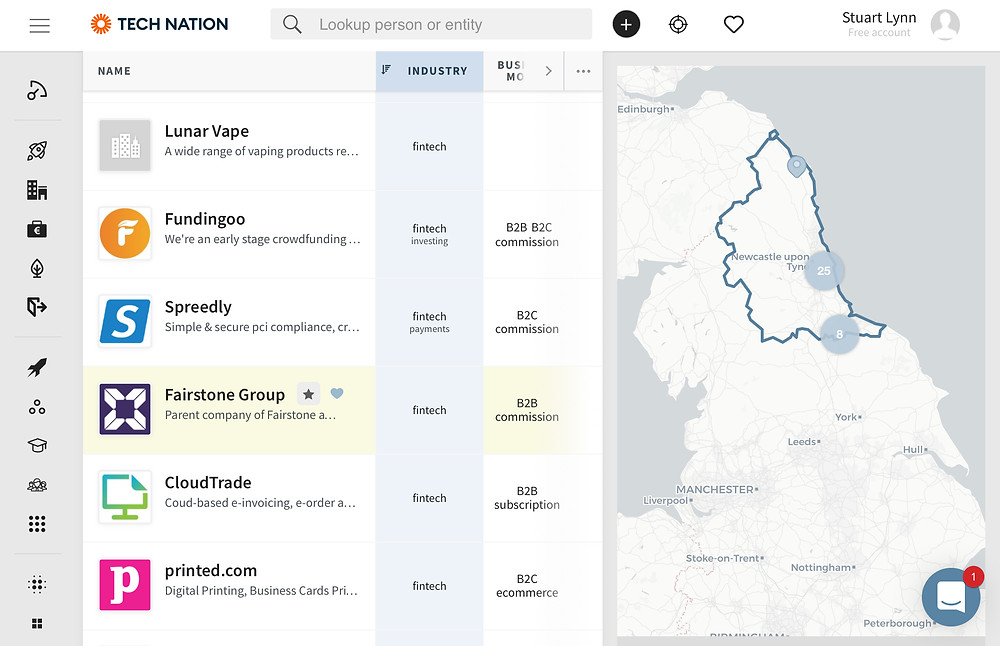Click the CloudTrade monitor logo
This screenshot has height=646, width=1000.
125,497
